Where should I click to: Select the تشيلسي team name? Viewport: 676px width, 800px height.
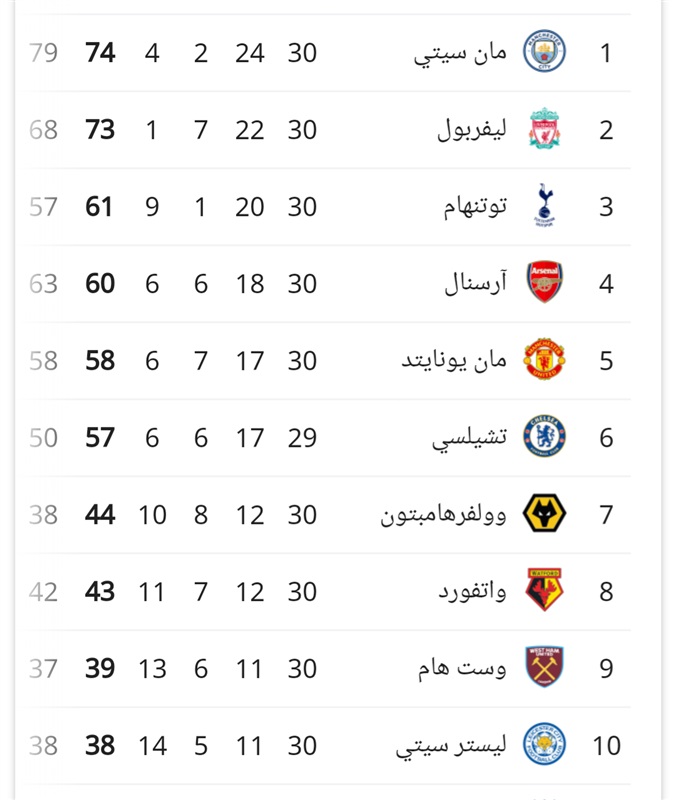[469, 439]
